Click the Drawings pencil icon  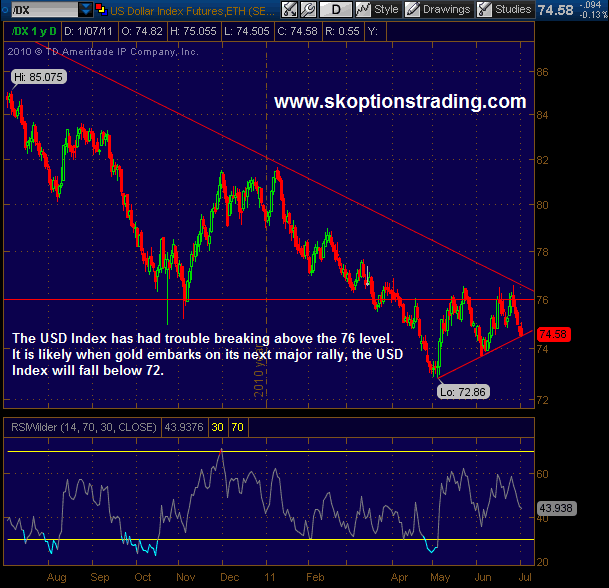tap(412, 10)
